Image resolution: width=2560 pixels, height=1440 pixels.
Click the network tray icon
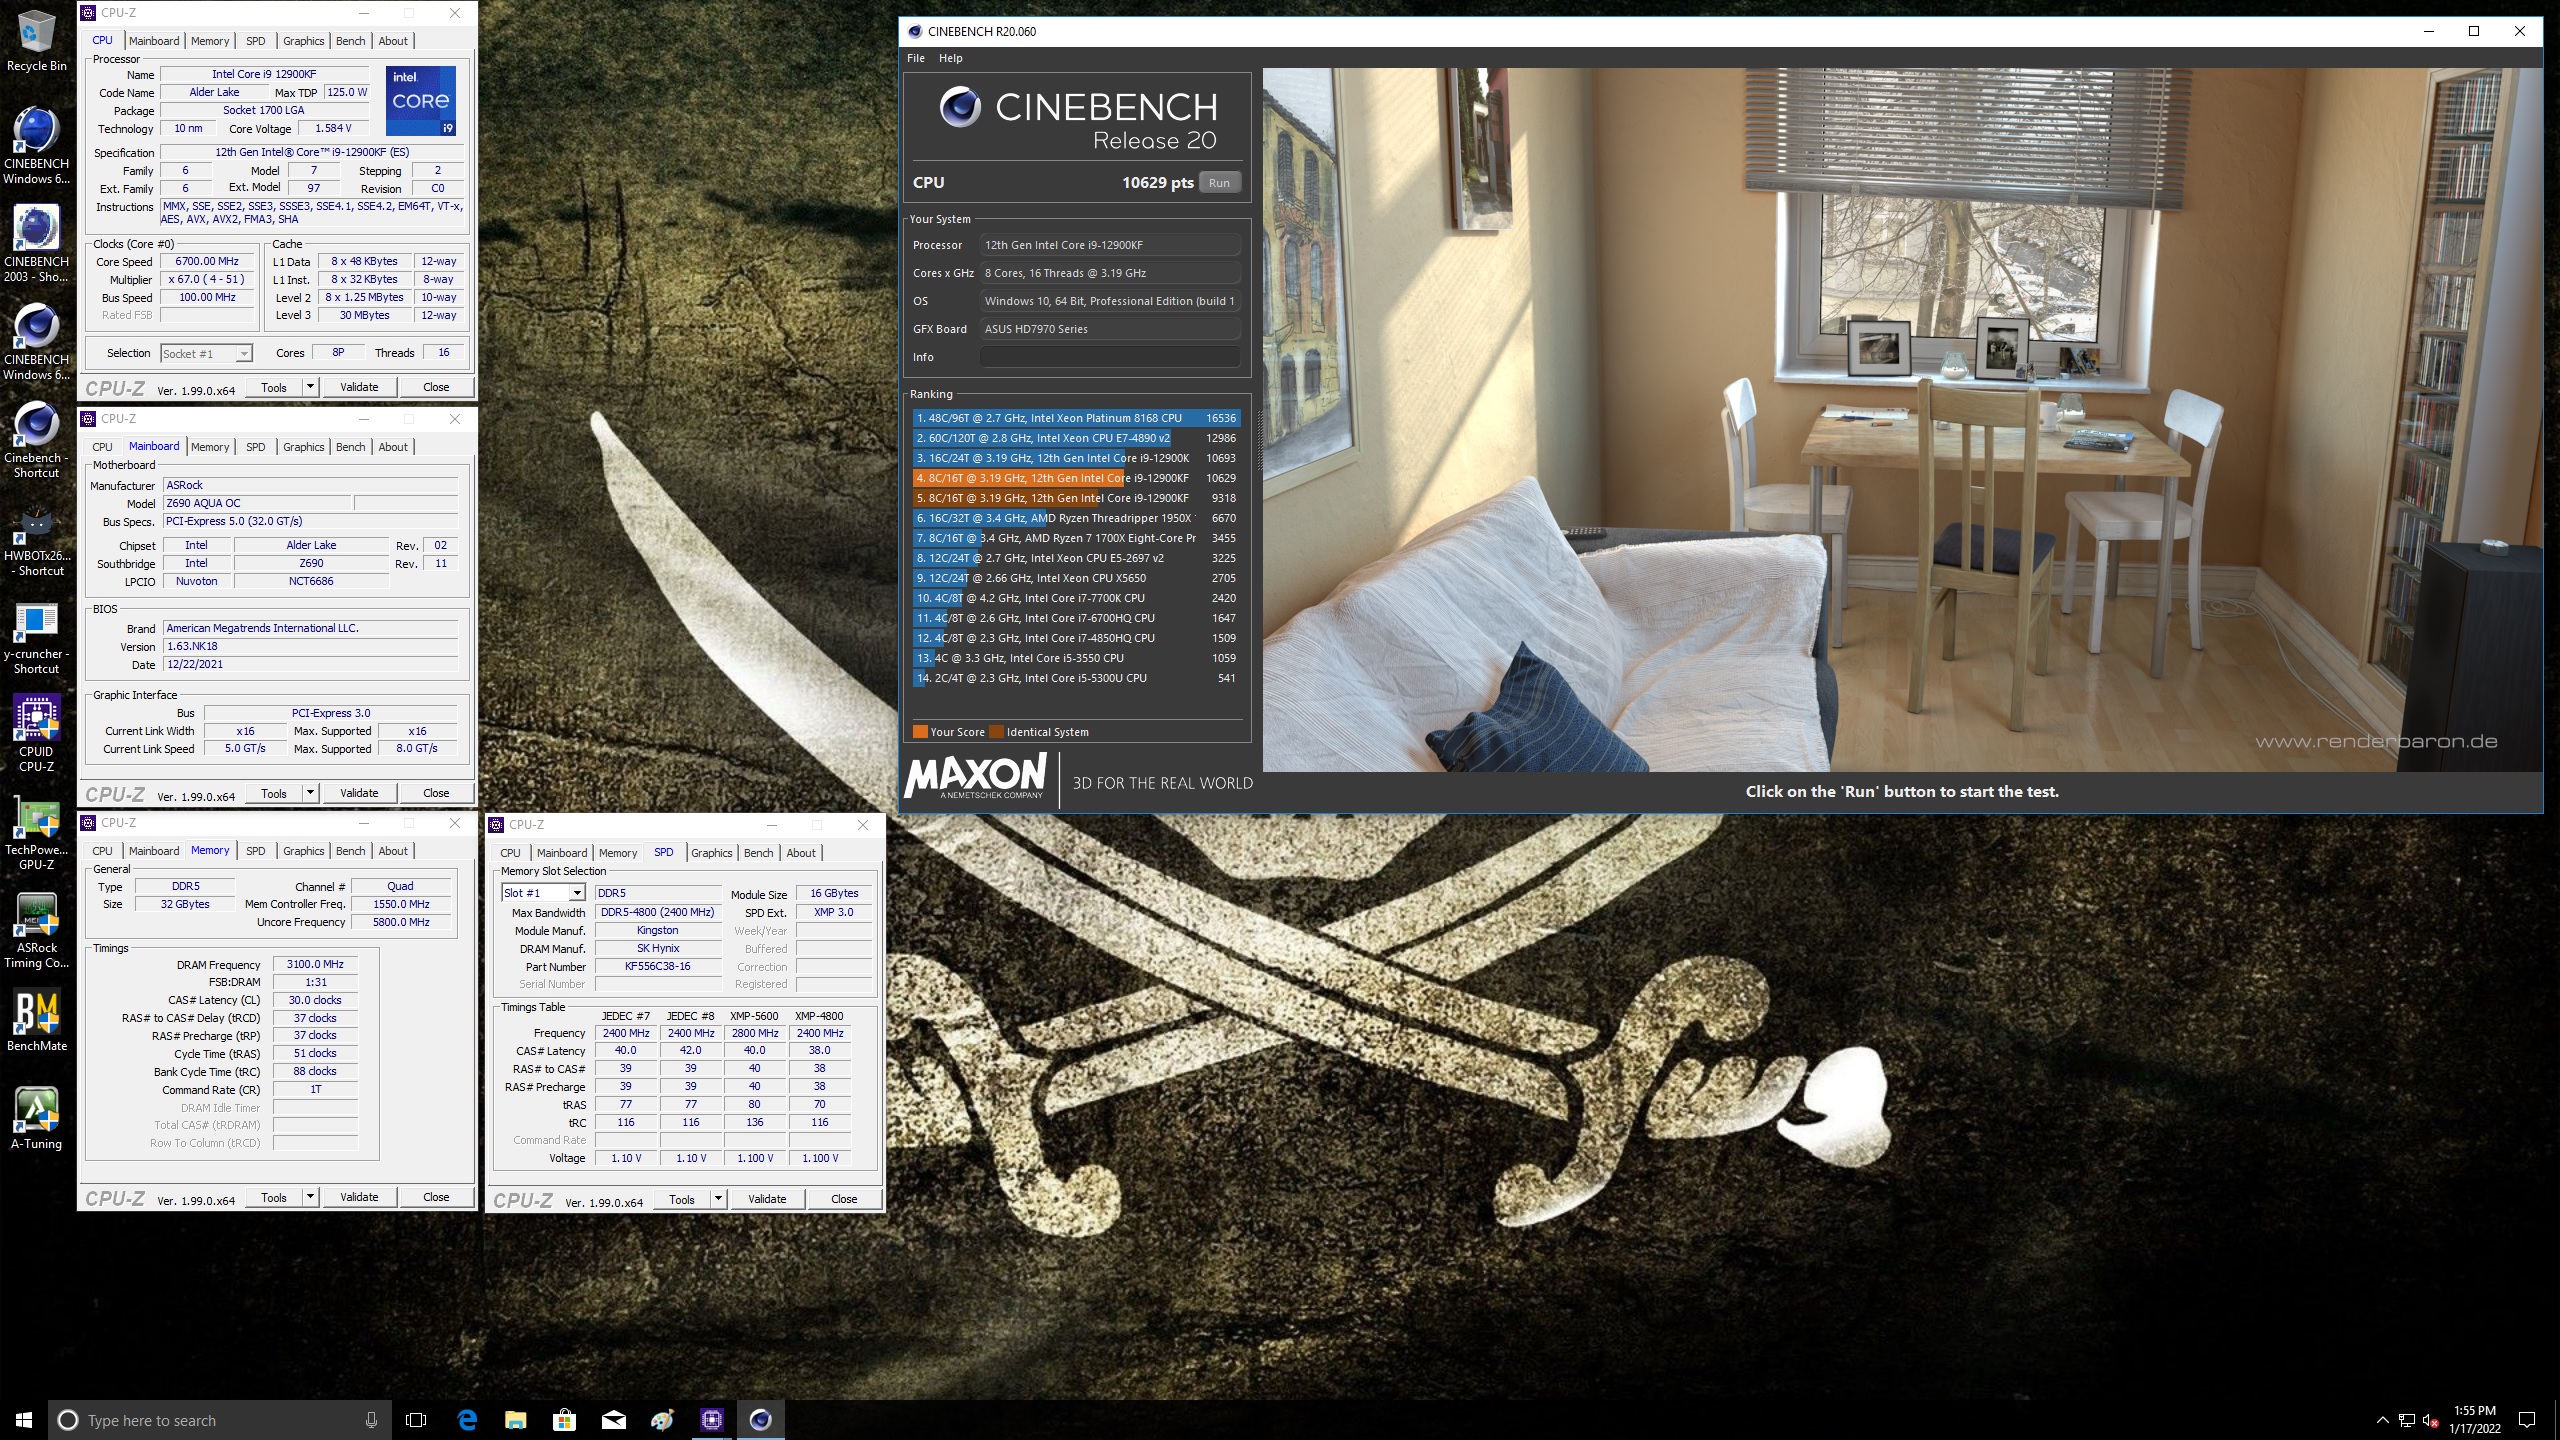pos(2407,1420)
